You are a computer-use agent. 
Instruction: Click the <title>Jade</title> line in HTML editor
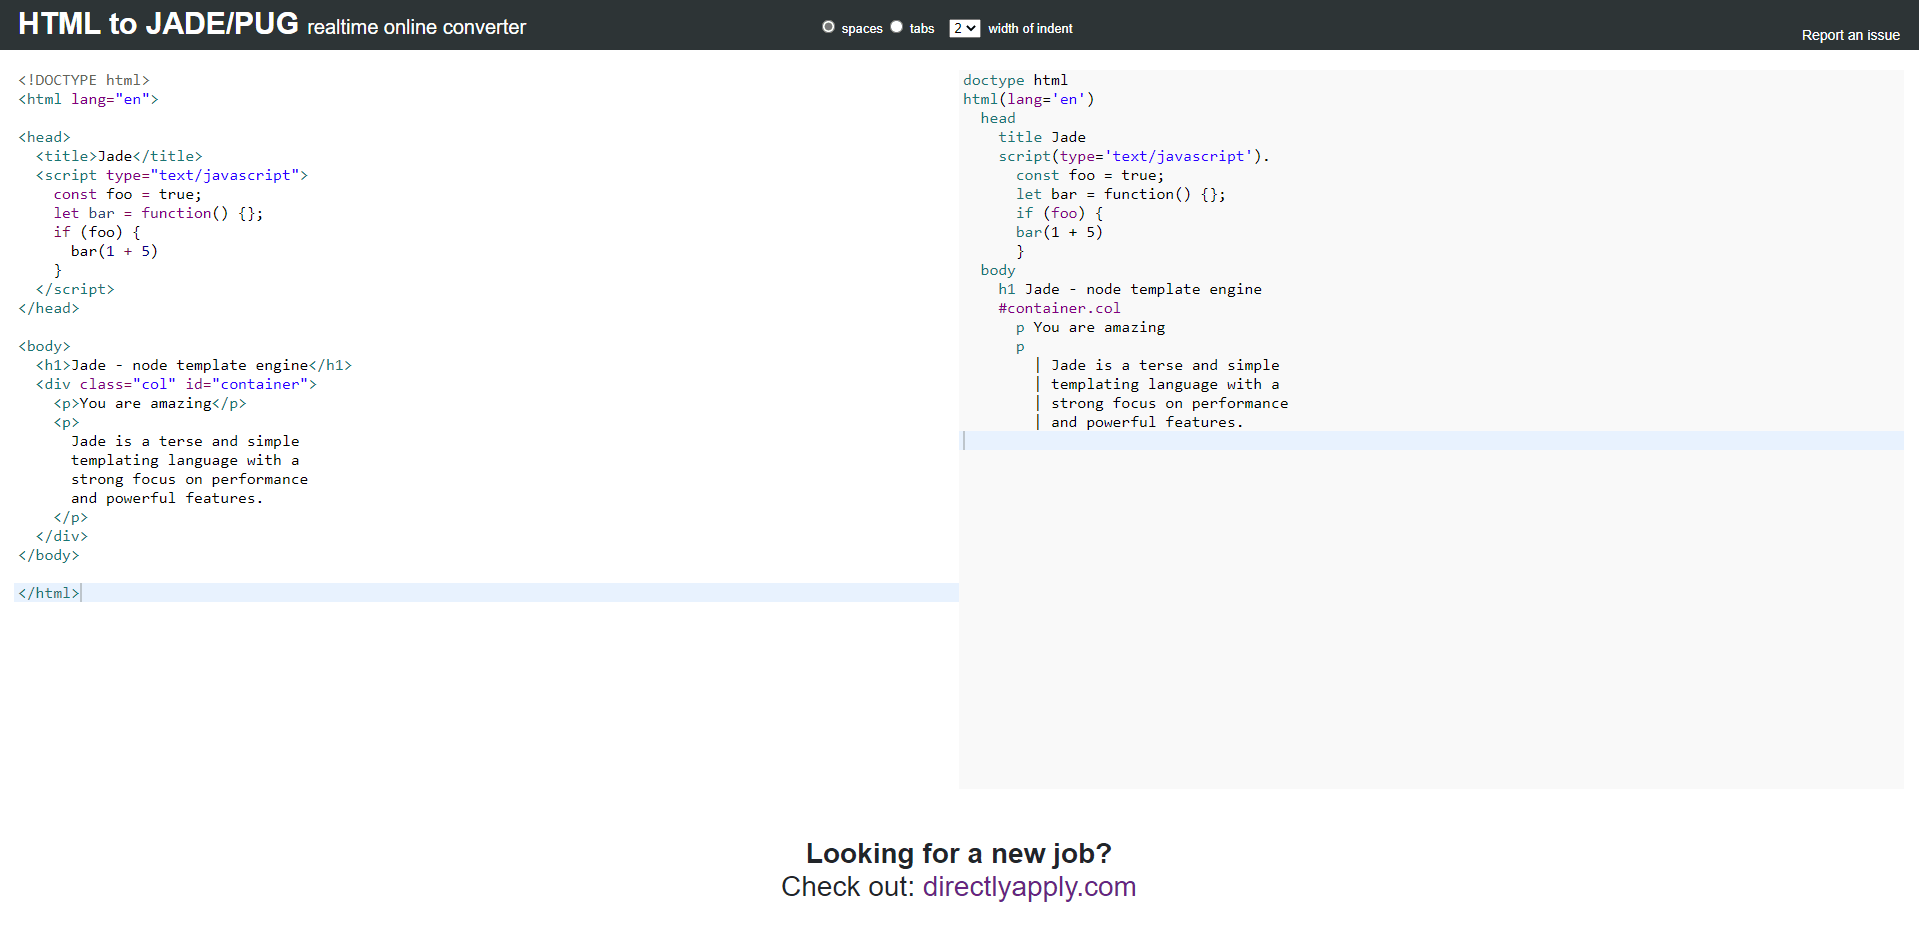tap(119, 156)
